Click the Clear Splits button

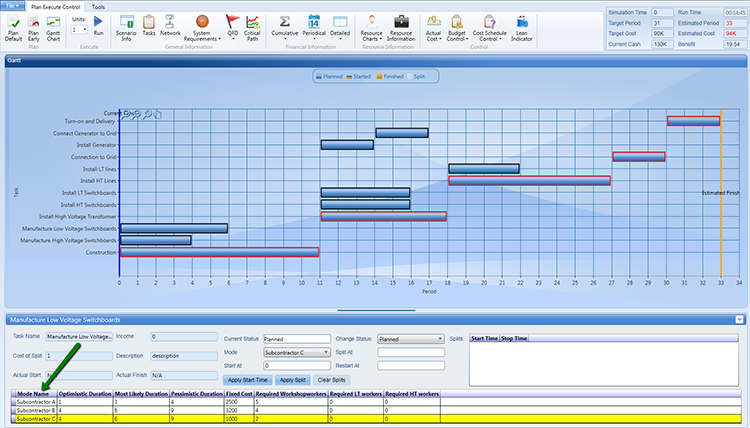tap(331, 380)
